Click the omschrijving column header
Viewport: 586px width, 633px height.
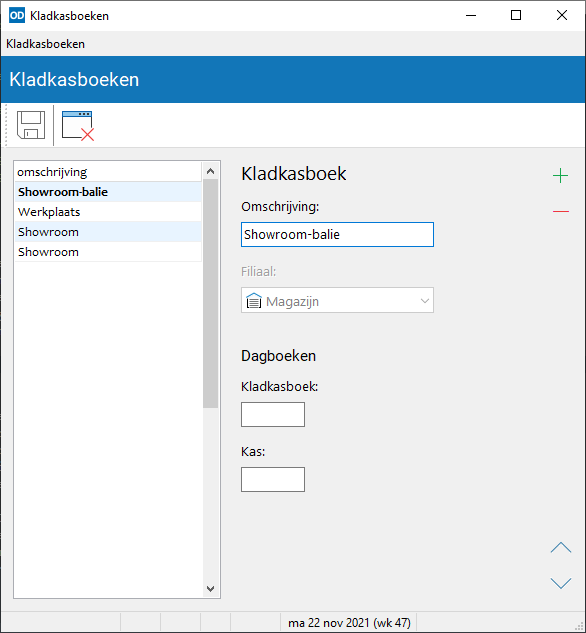[x=108, y=172]
